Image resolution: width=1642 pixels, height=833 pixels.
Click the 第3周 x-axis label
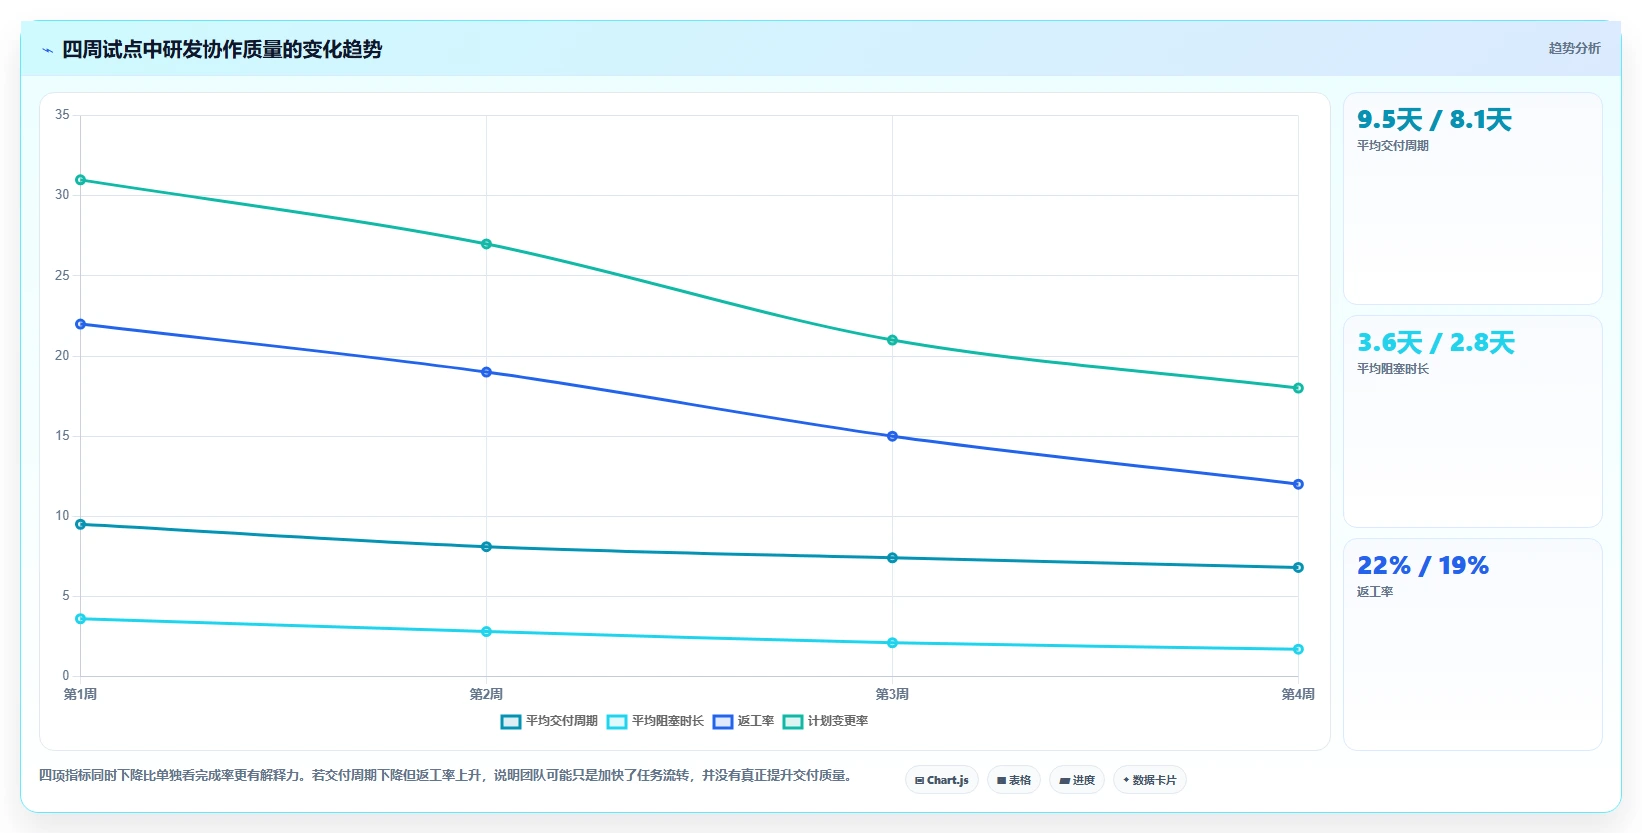tap(893, 694)
